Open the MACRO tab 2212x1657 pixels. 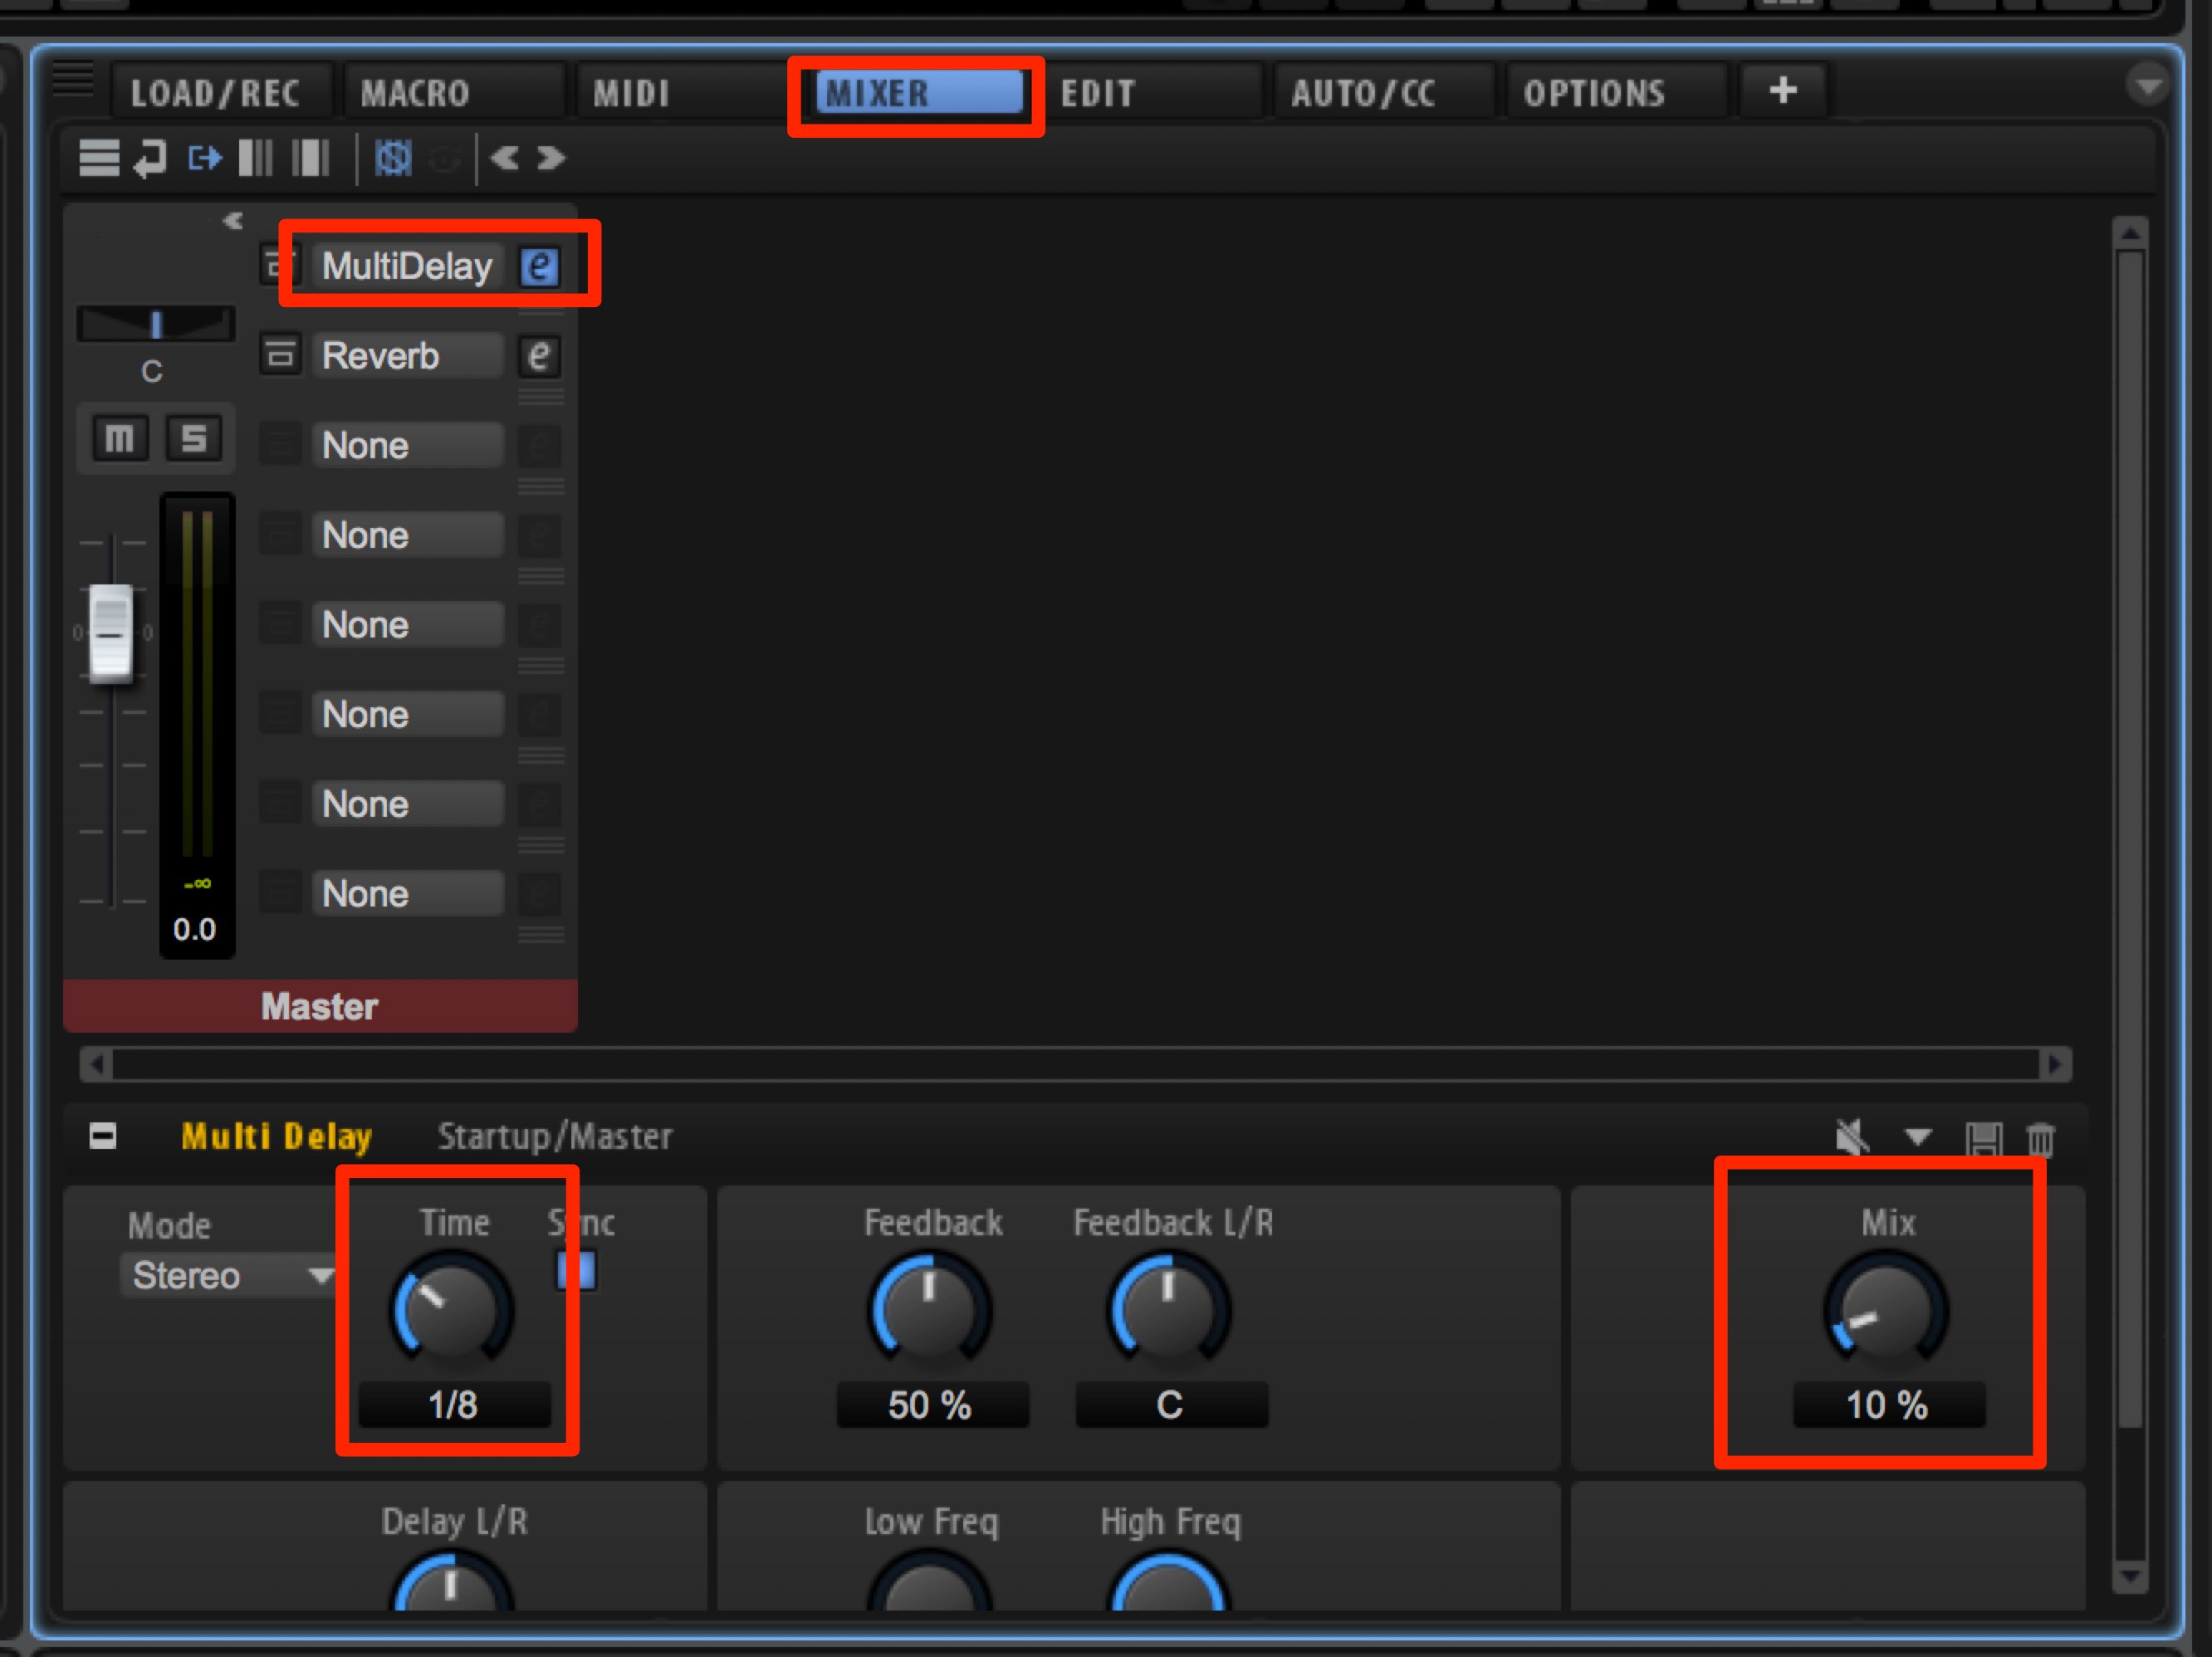[x=454, y=93]
